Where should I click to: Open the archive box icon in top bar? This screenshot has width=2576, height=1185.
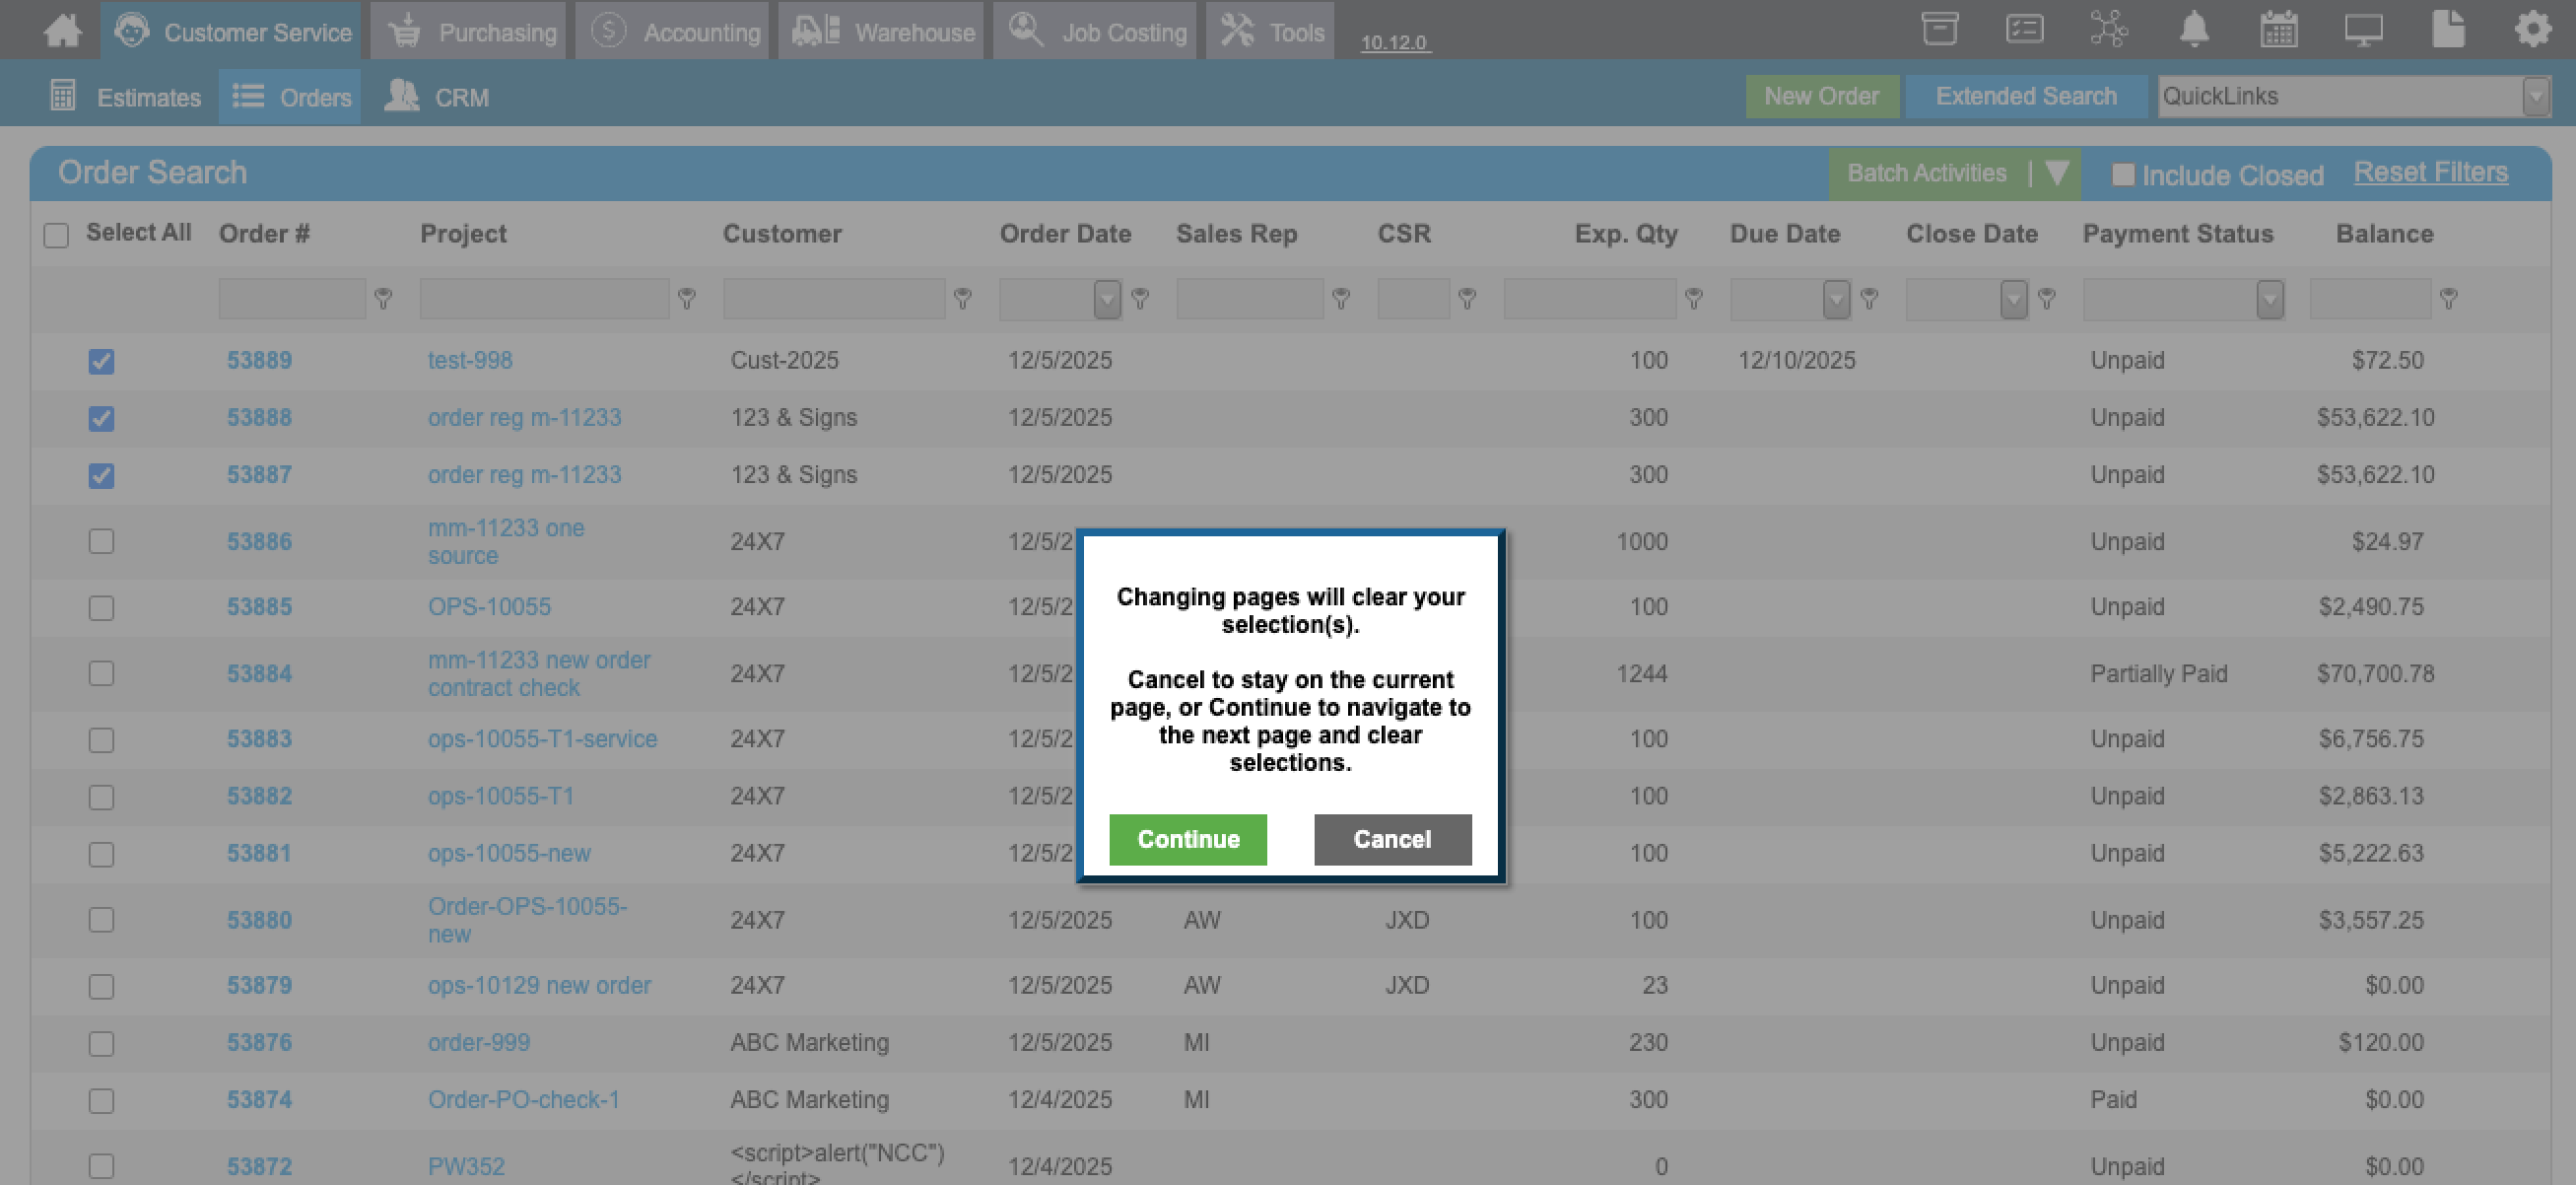pos(1939,29)
